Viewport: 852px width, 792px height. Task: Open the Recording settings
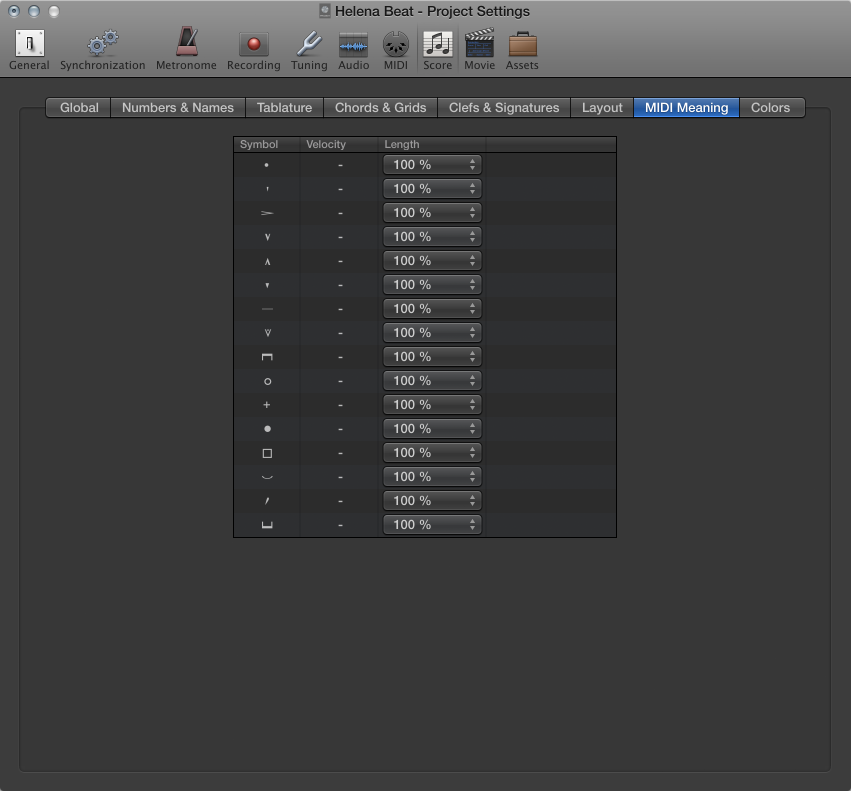coord(253,45)
